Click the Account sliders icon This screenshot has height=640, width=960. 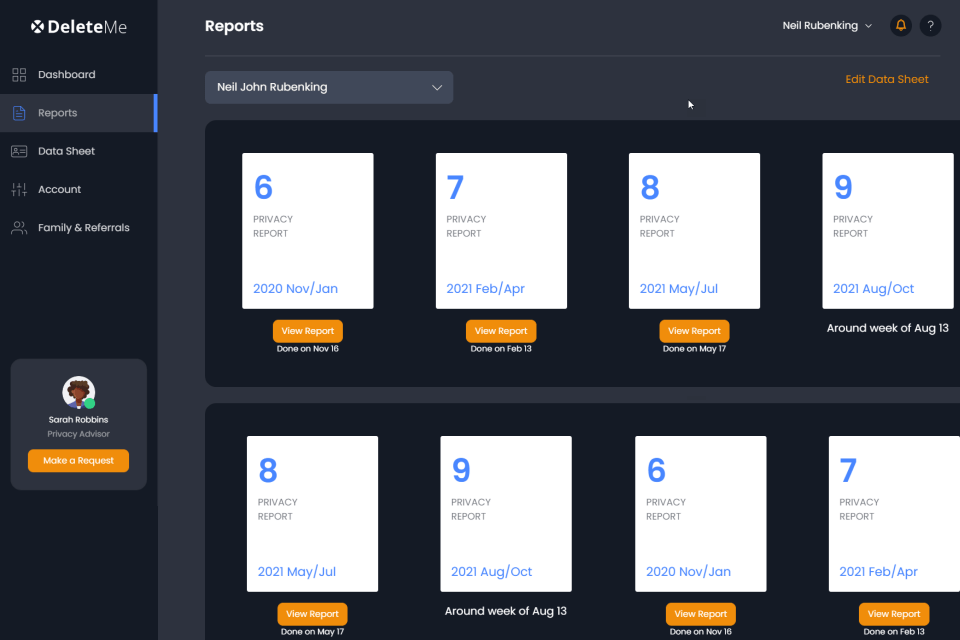19,189
